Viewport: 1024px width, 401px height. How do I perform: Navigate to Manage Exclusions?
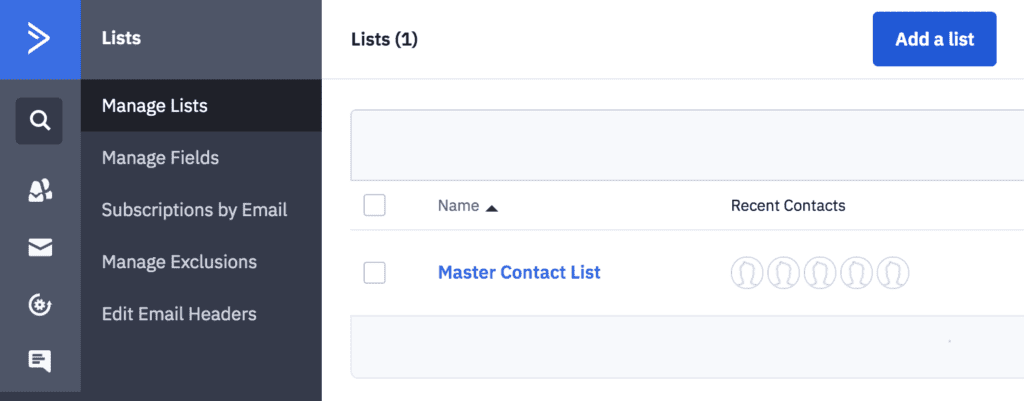[179, 262]
